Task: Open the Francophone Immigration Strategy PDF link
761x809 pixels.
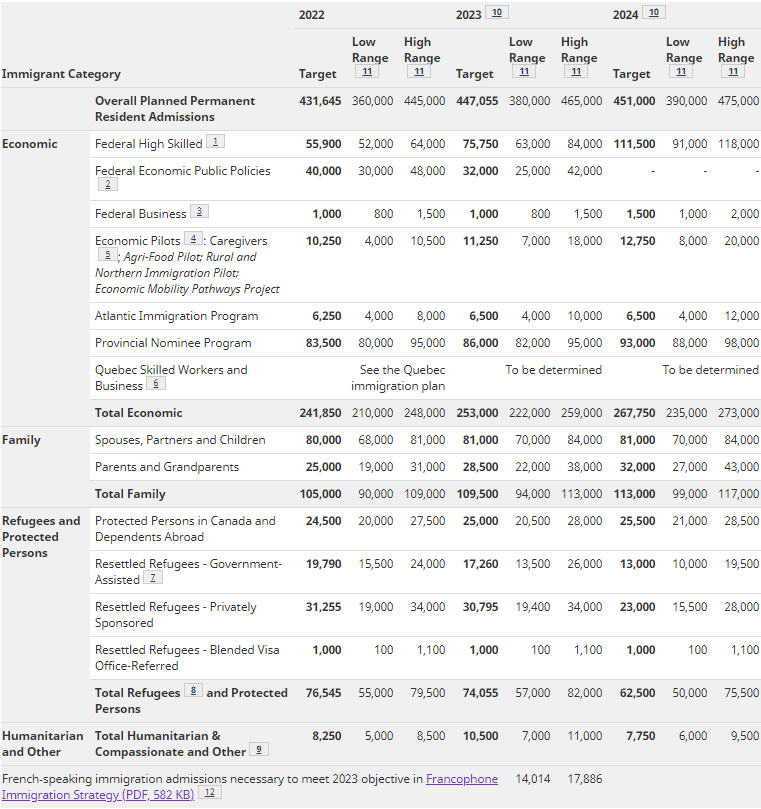Action: click(x=250, y=787)
